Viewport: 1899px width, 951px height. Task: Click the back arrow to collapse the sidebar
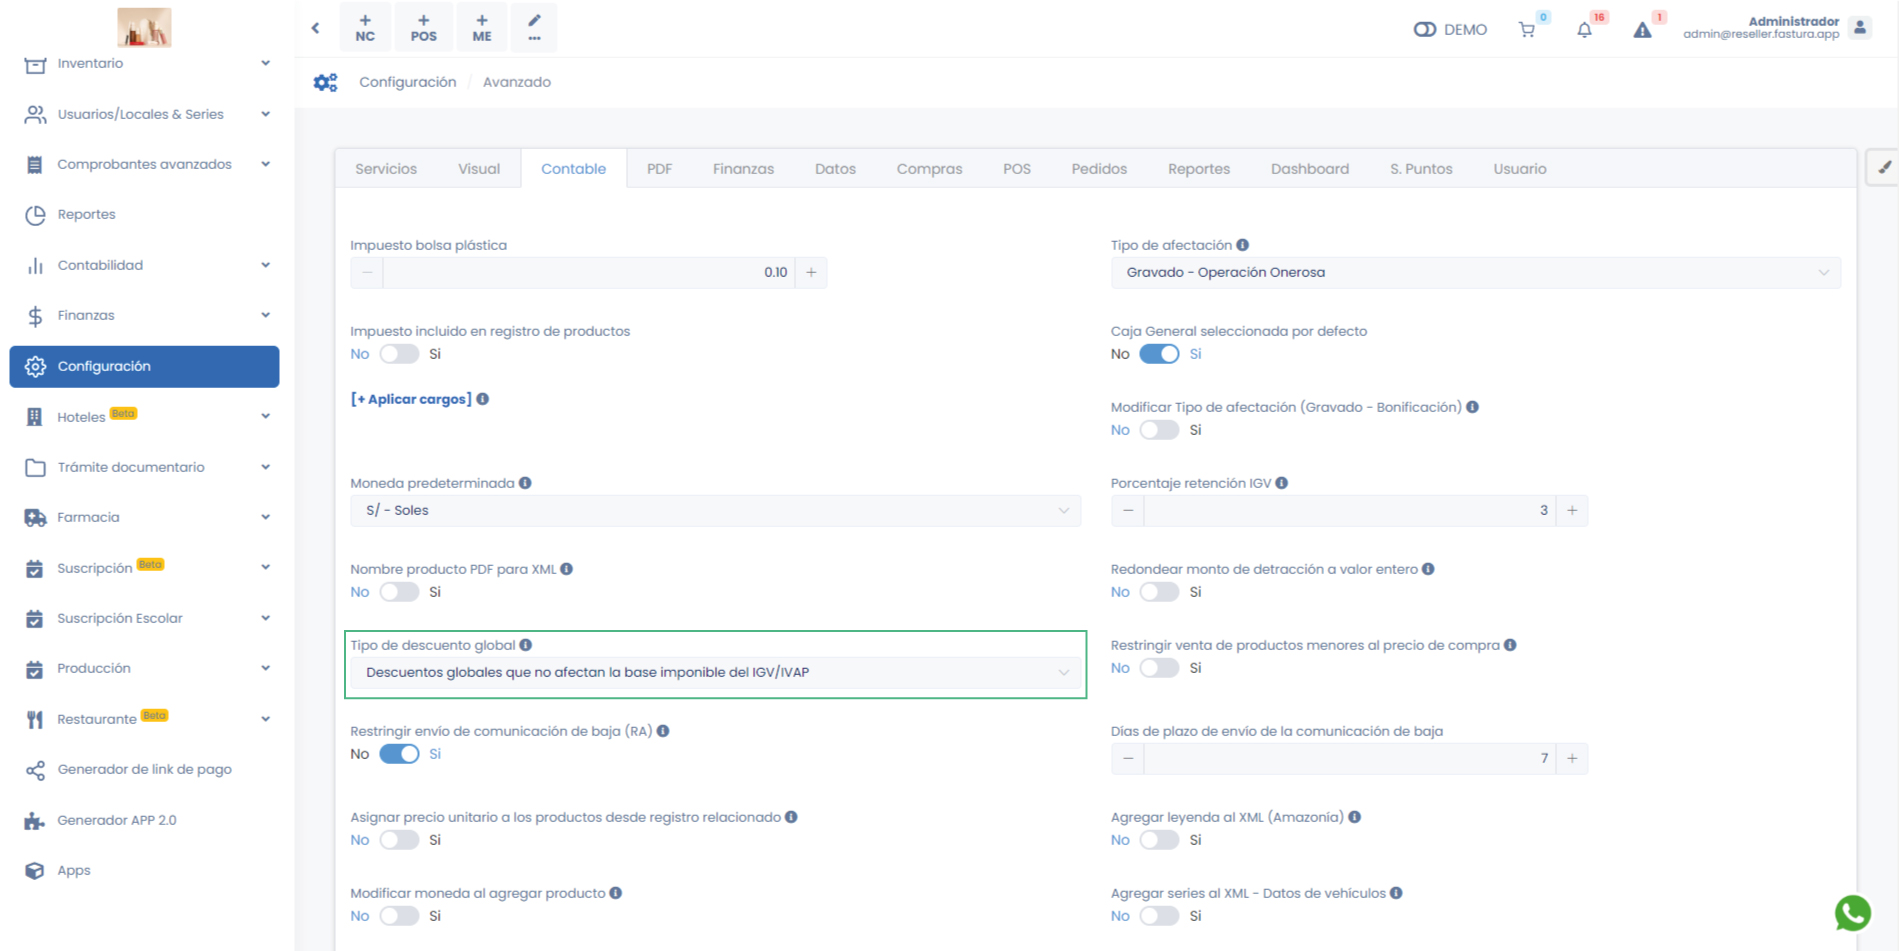tap(316, 28)
